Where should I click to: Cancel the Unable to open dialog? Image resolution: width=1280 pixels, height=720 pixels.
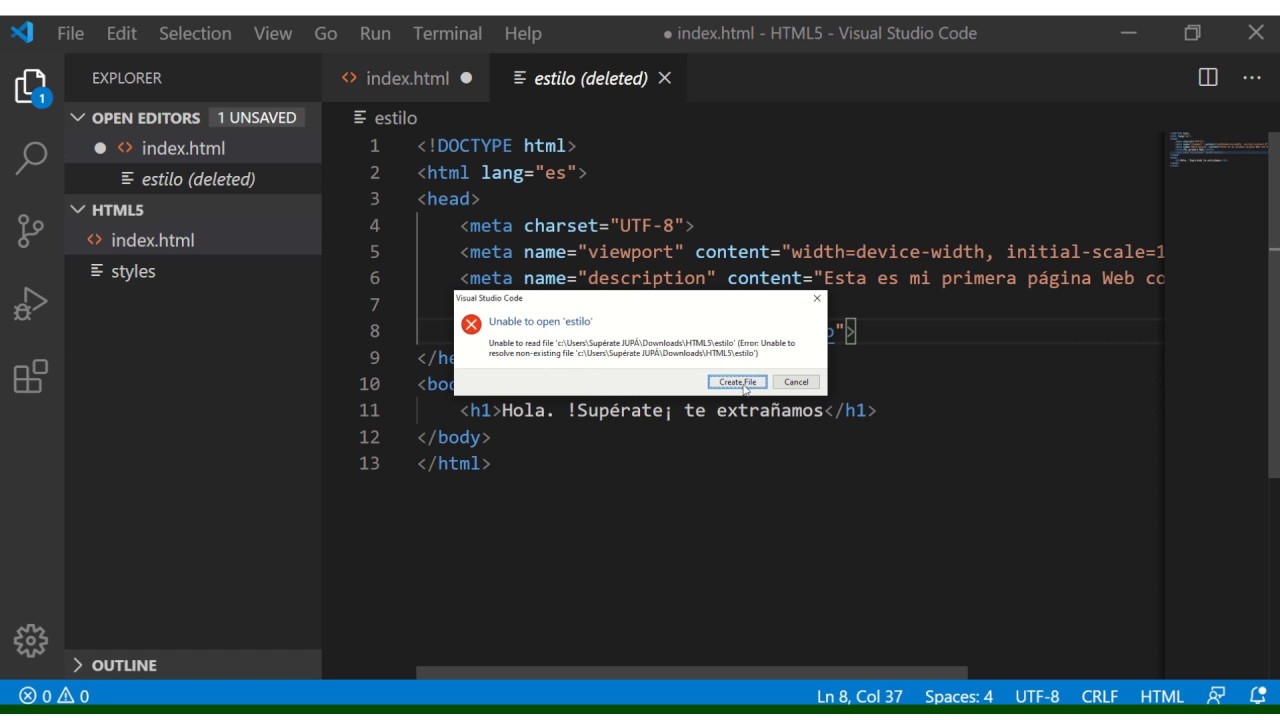(796, 382)
